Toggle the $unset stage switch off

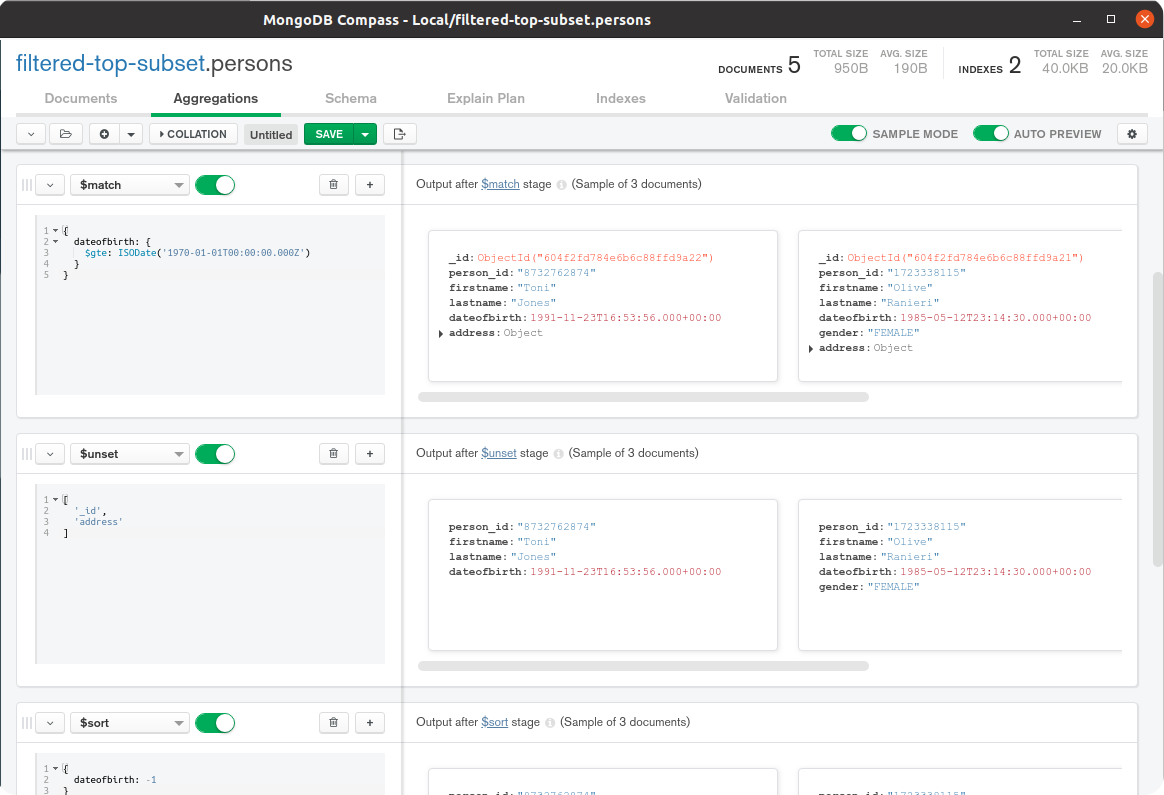point(215,454)
